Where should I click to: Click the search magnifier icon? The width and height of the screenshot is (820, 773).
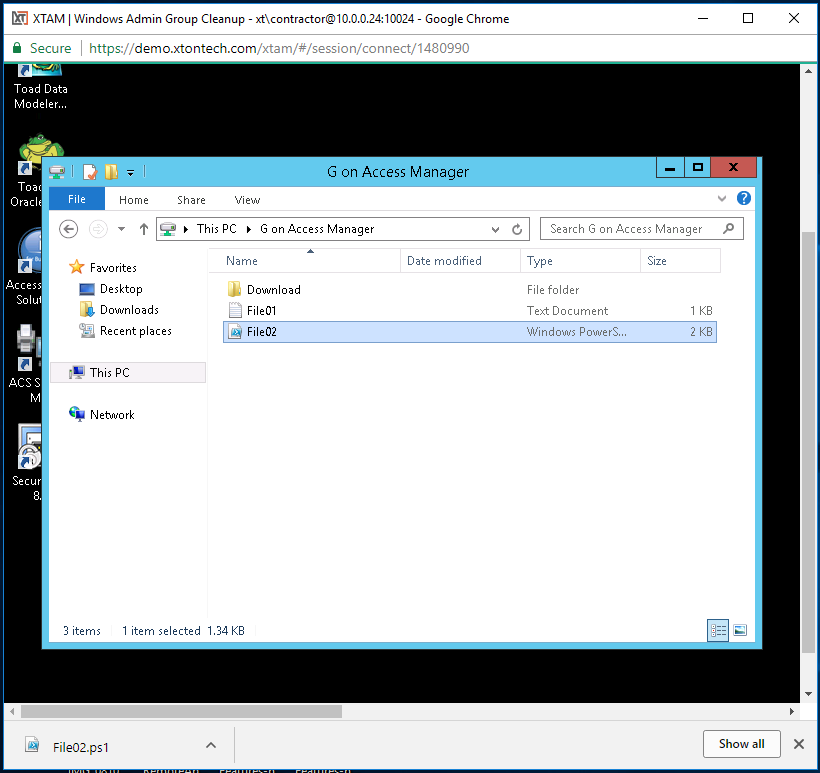pyautogui.click(x=729, y=229)
